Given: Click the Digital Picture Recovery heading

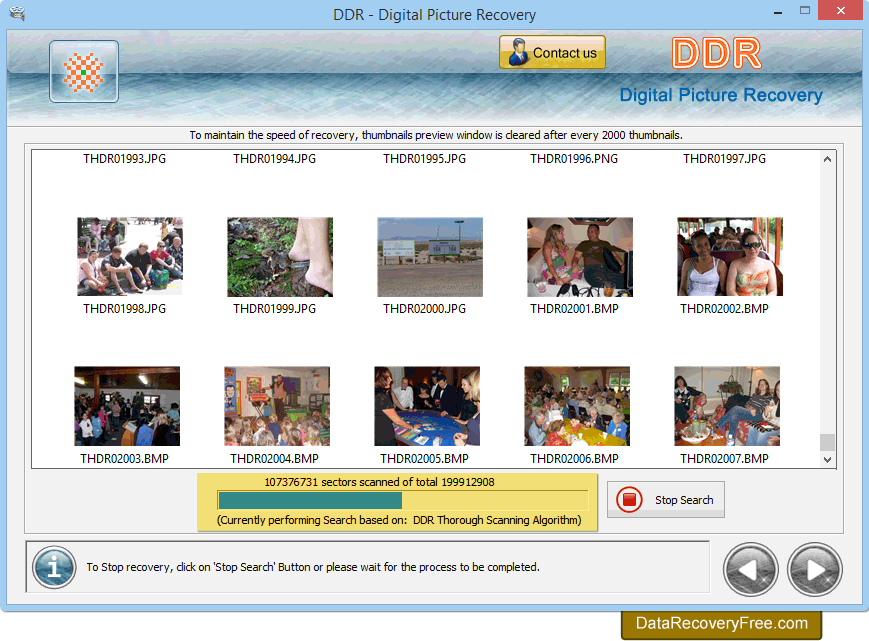Looking at the screenshot, I should [720, 95].
